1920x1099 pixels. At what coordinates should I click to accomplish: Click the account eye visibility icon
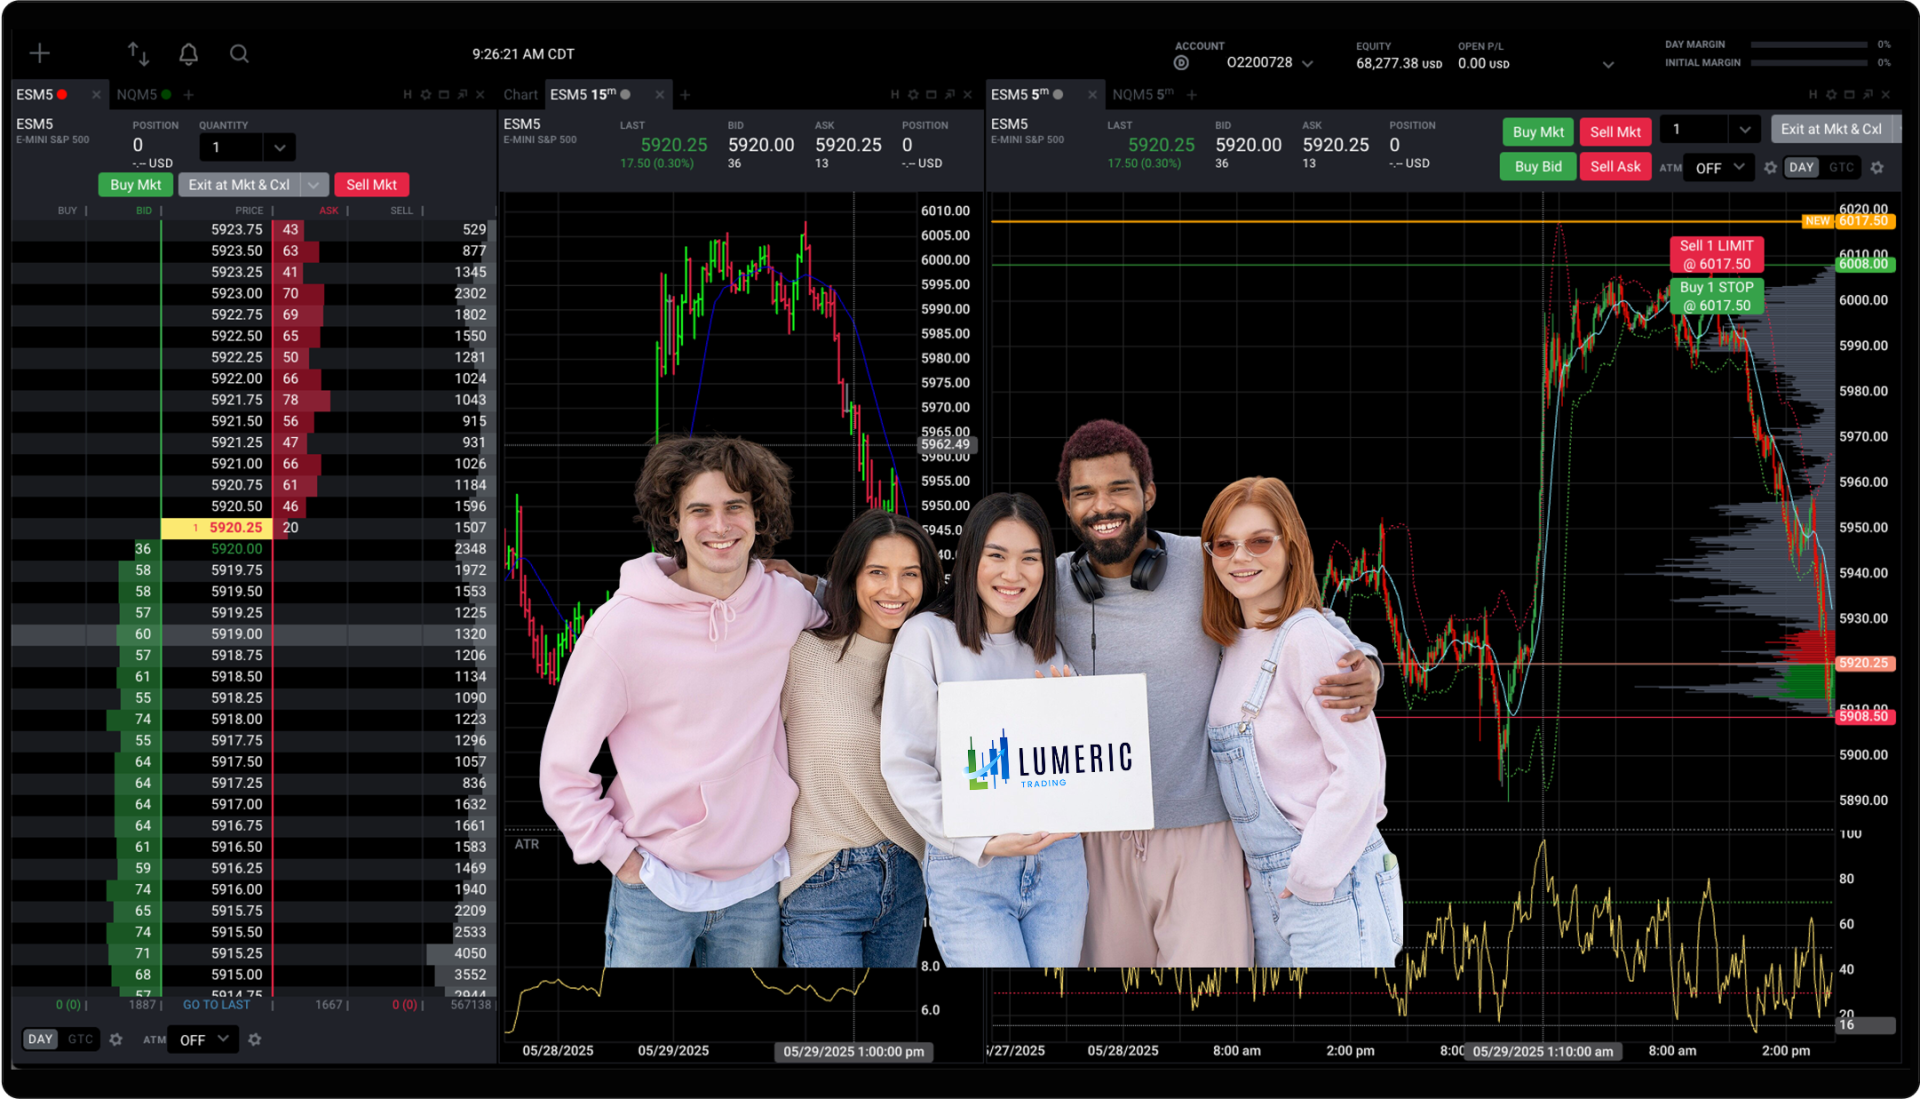pyautogui.click(x=1181, y=63)
